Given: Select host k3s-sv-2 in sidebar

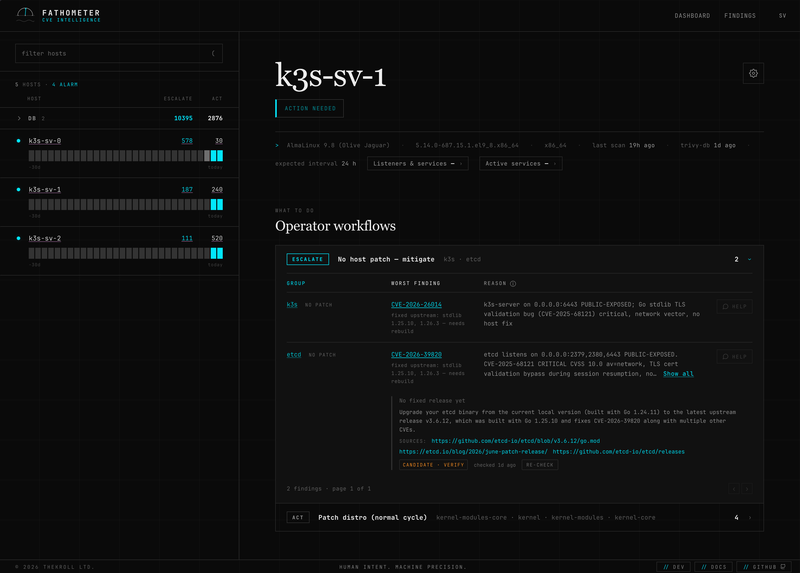Looking at the screenshot, I should coord(44,238).
